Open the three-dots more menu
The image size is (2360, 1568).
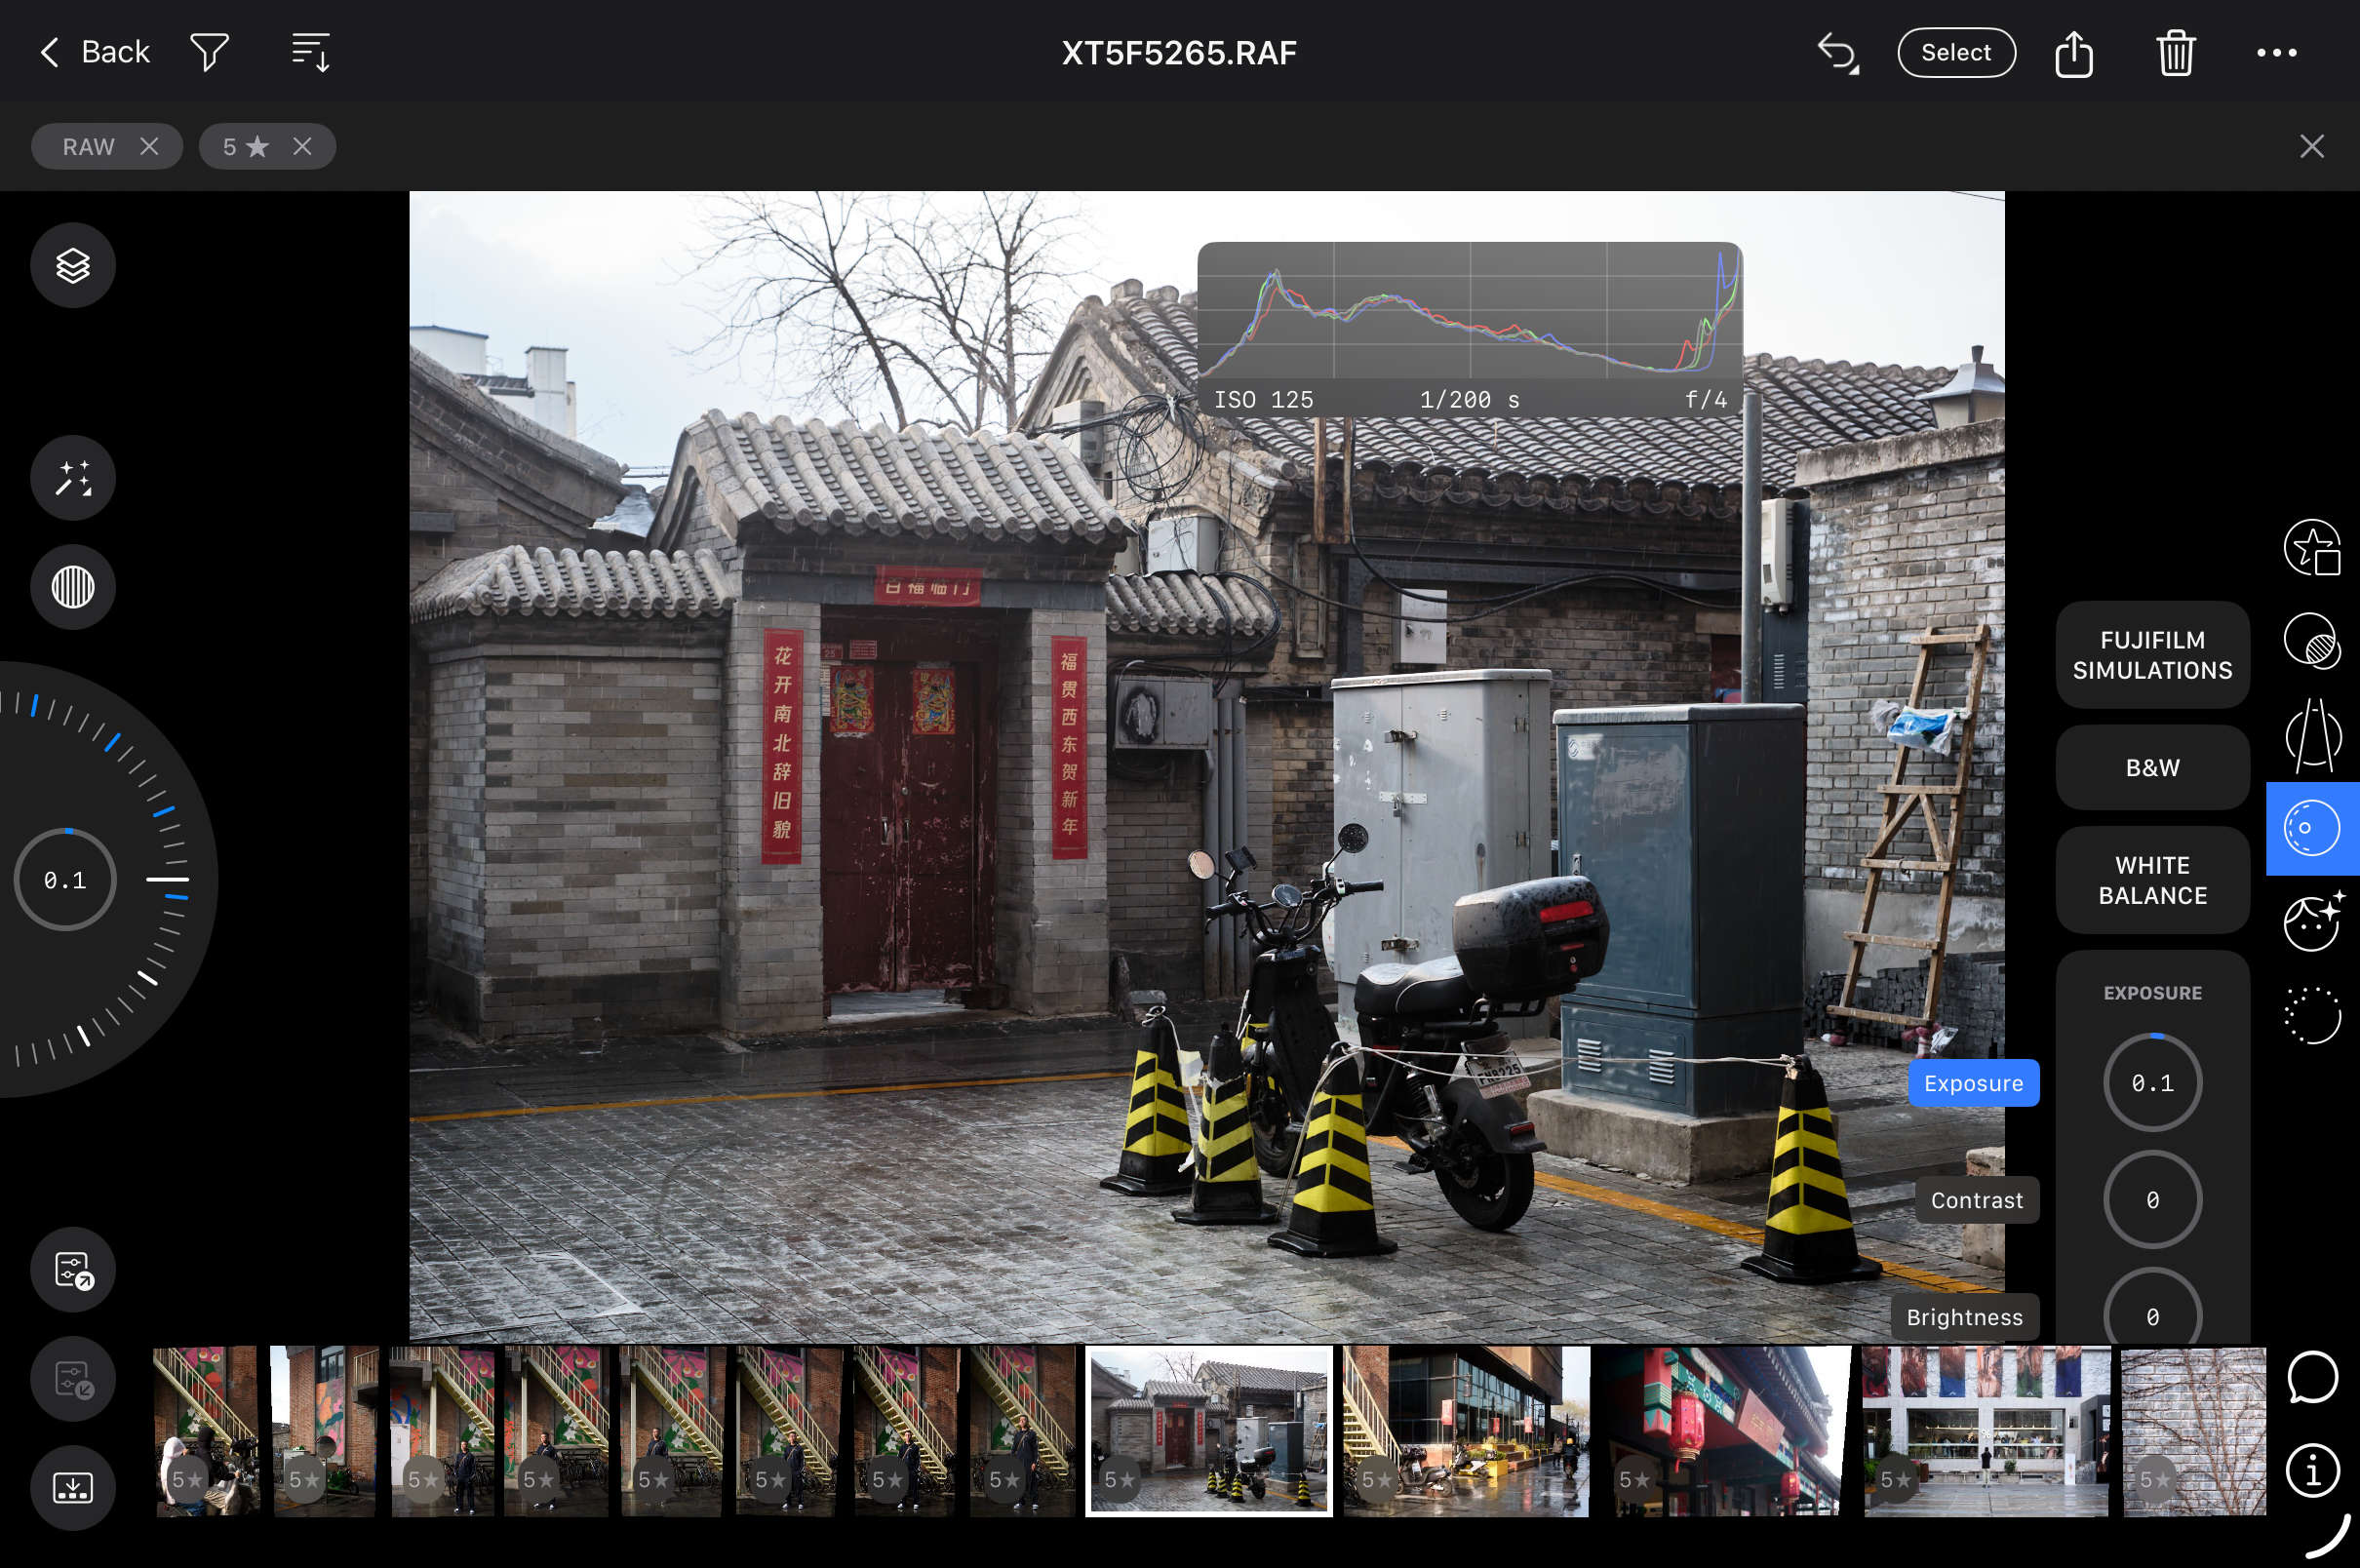click(2276, 52)
